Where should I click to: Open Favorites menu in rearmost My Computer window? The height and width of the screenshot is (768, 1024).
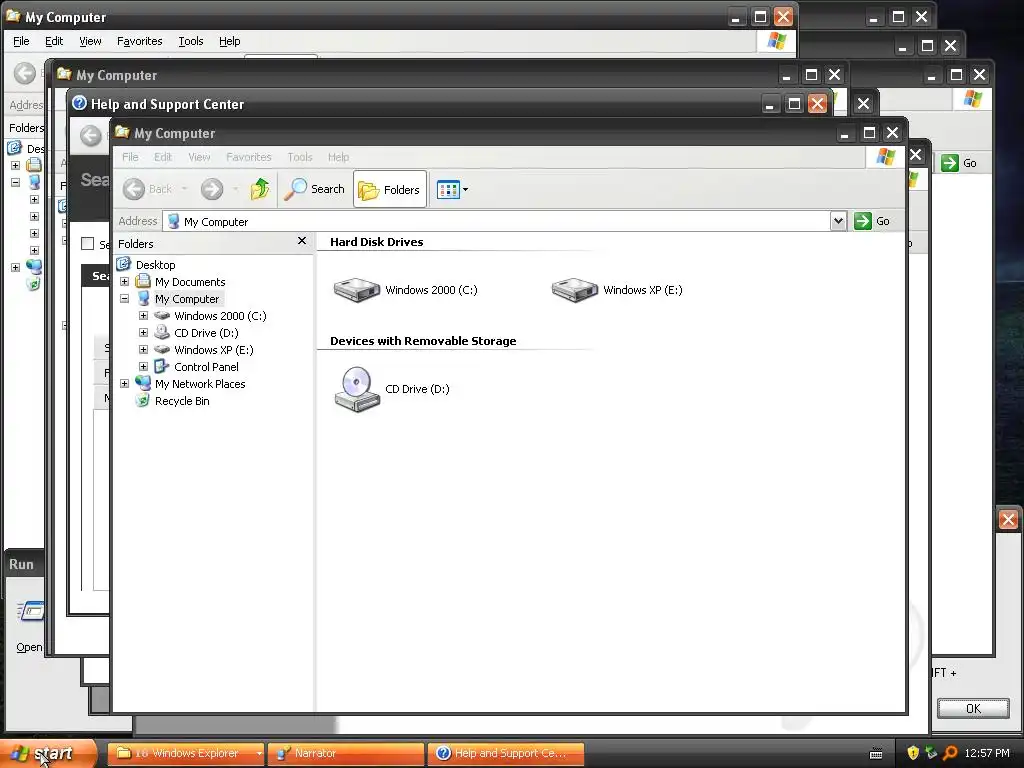[140, 40]
